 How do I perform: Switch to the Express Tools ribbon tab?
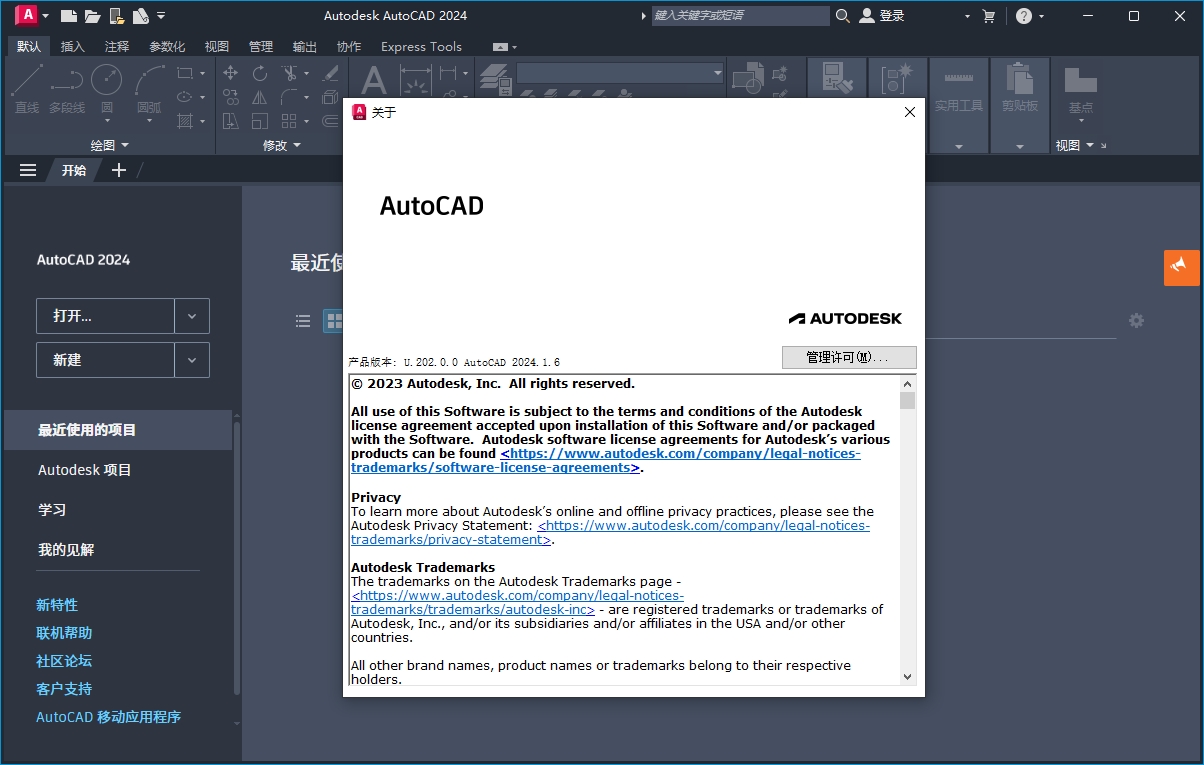click(x=421, y=46)
